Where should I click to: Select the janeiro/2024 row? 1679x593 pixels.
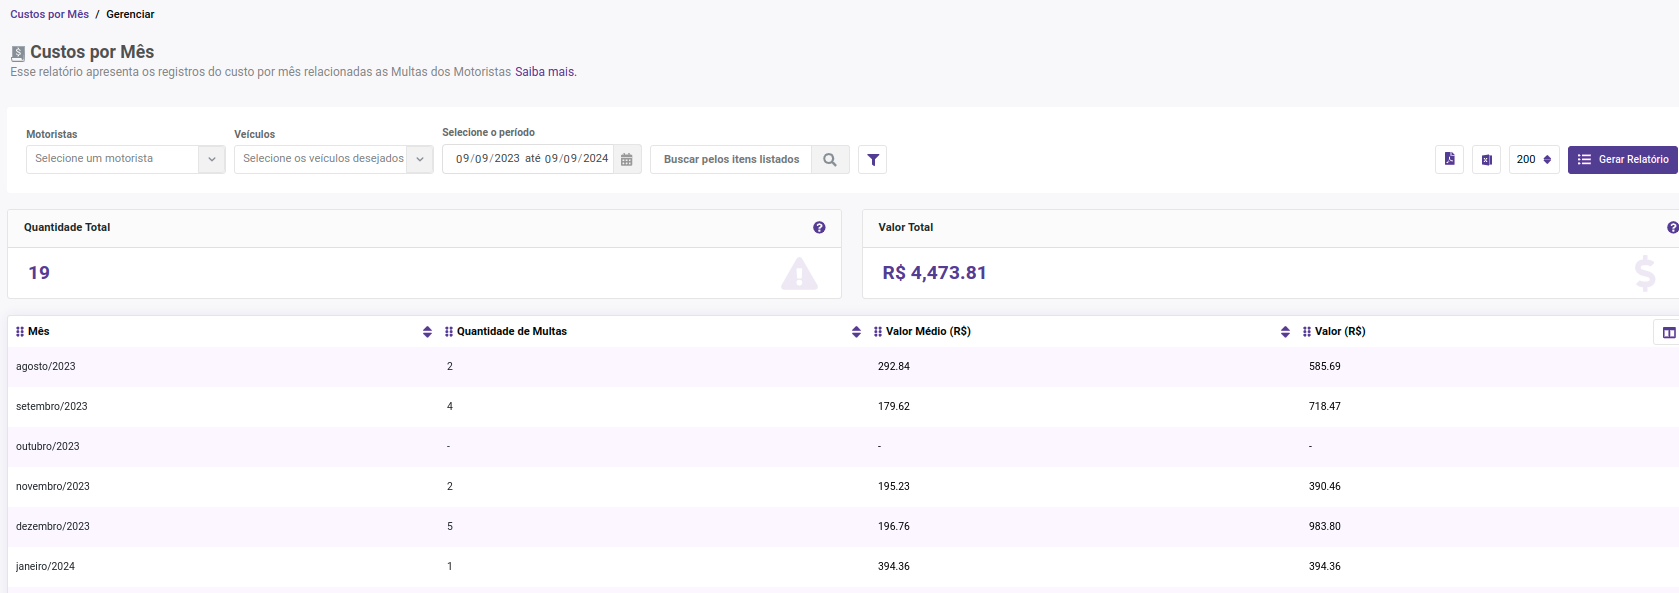click(x=843, y=567)
